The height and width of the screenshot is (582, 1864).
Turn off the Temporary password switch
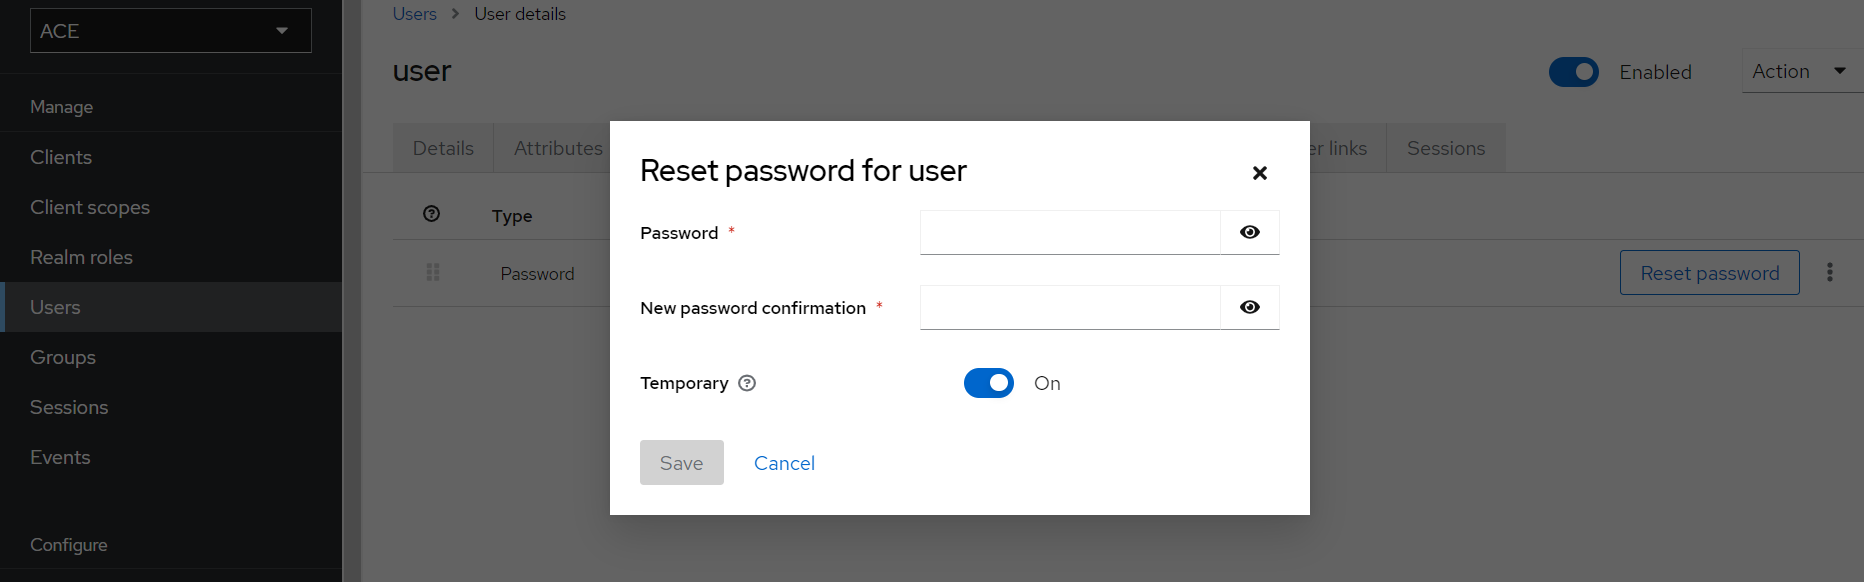pyautogui.click(x=988, y=383)
